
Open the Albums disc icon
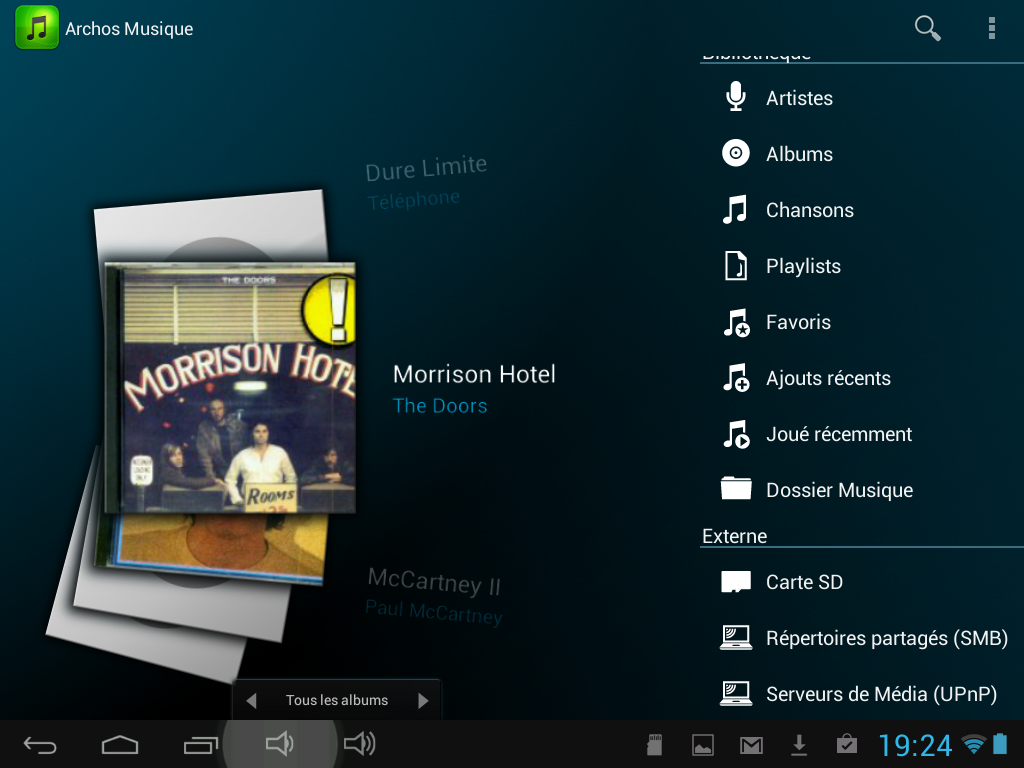(x=736, y=153)
